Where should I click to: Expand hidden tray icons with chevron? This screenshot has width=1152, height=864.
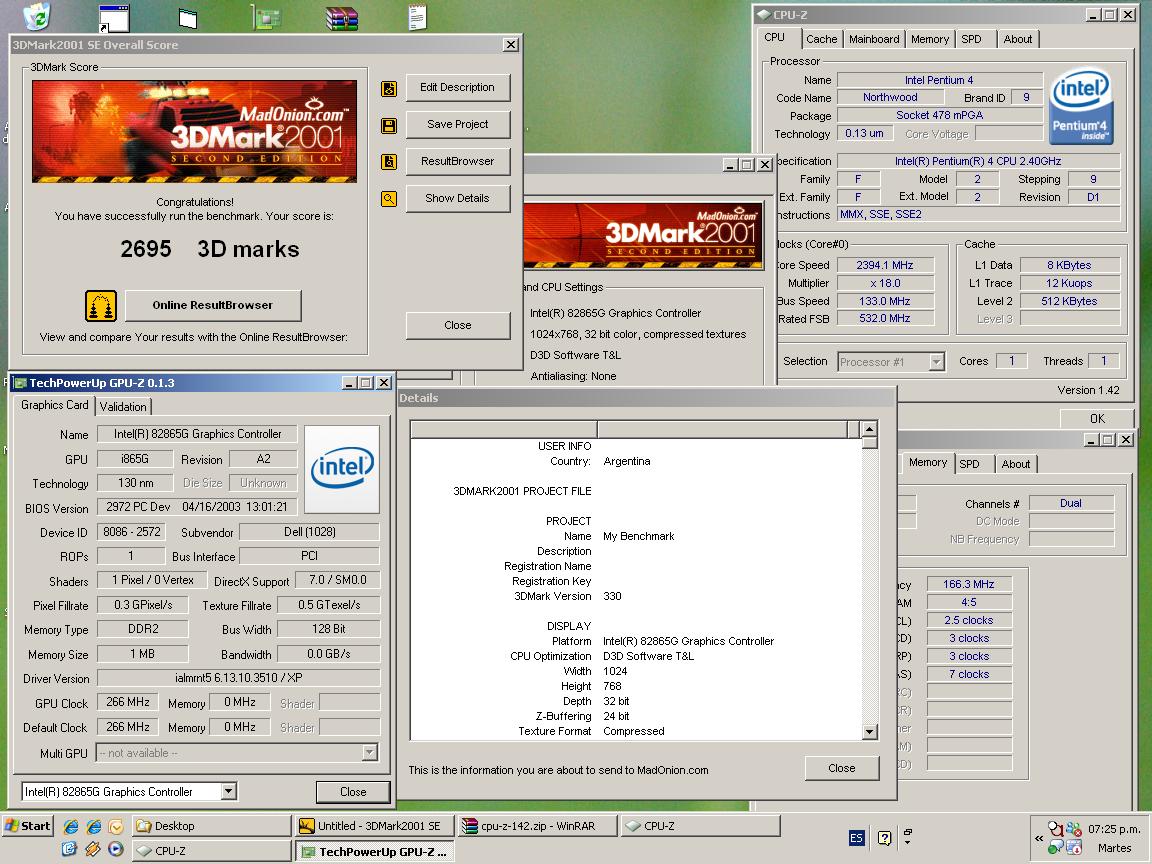coord(1038,838)
